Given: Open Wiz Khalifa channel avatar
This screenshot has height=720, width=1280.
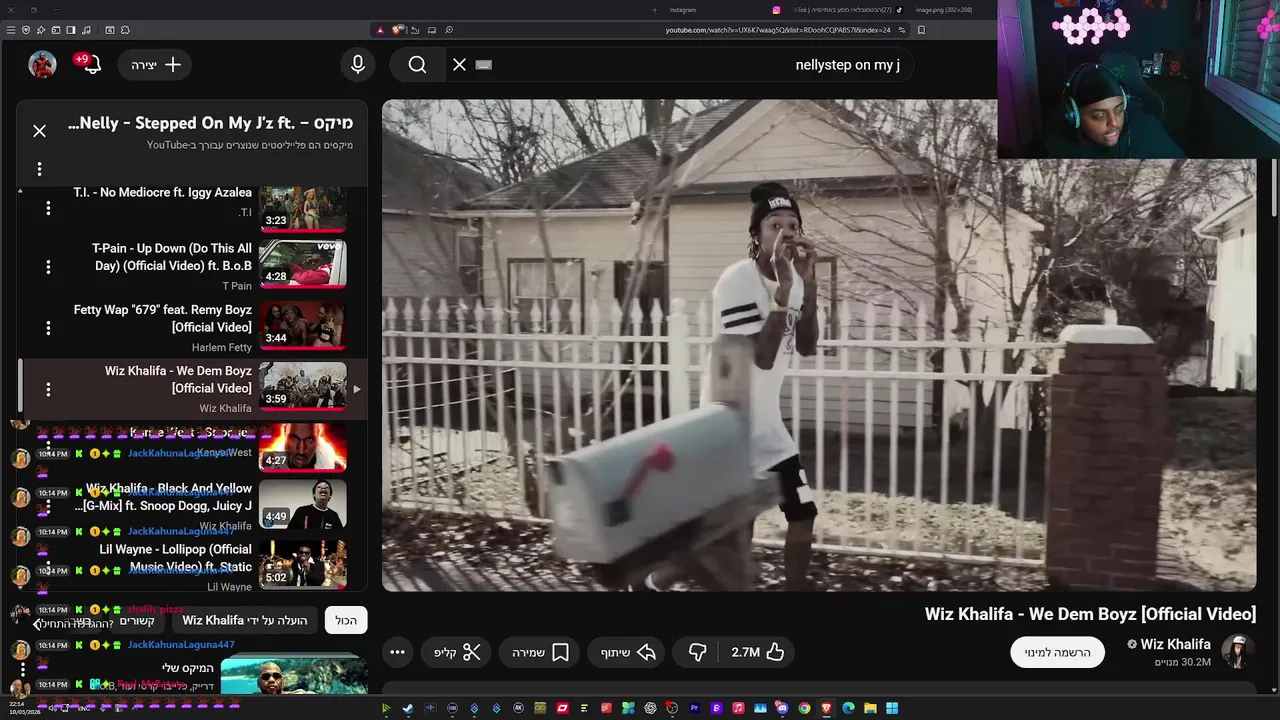Looking at the screenshot, I should point(1238,652).
